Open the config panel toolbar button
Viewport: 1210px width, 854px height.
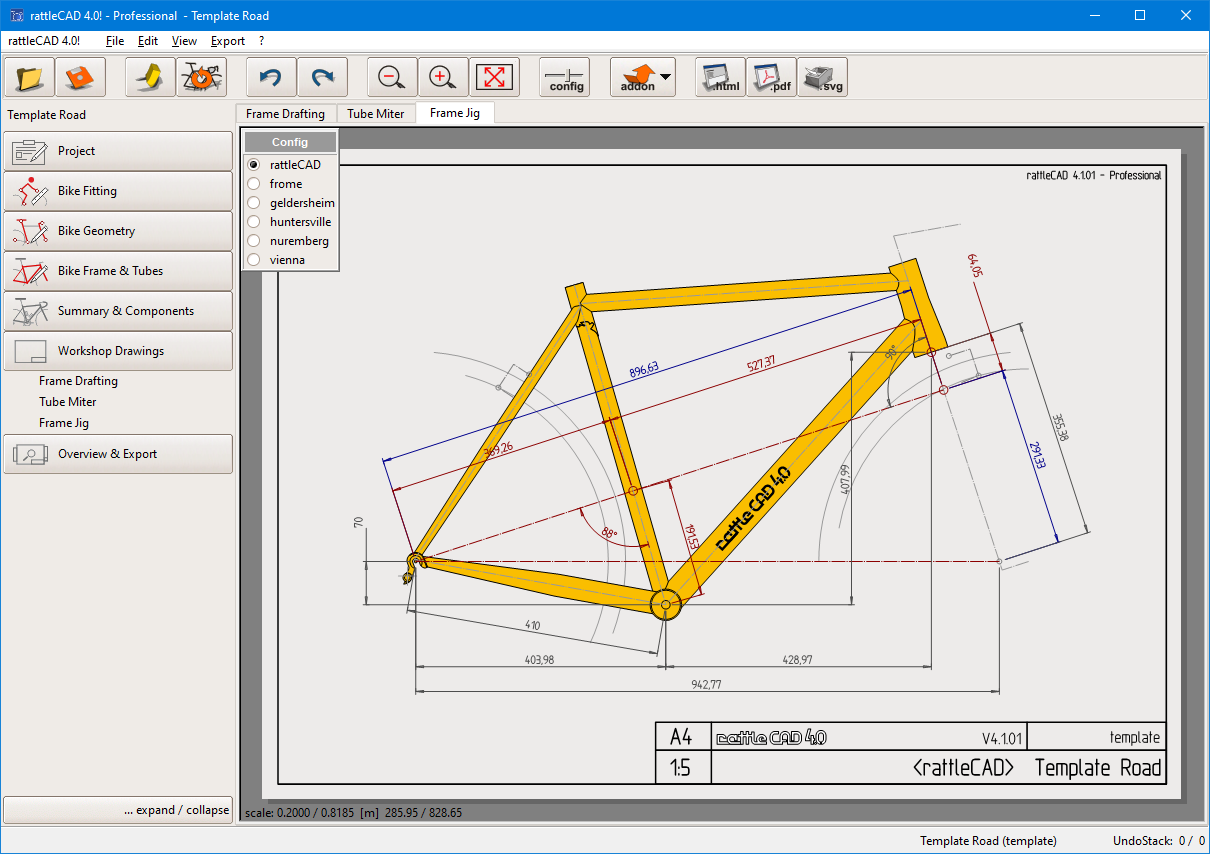click(566, 77)
